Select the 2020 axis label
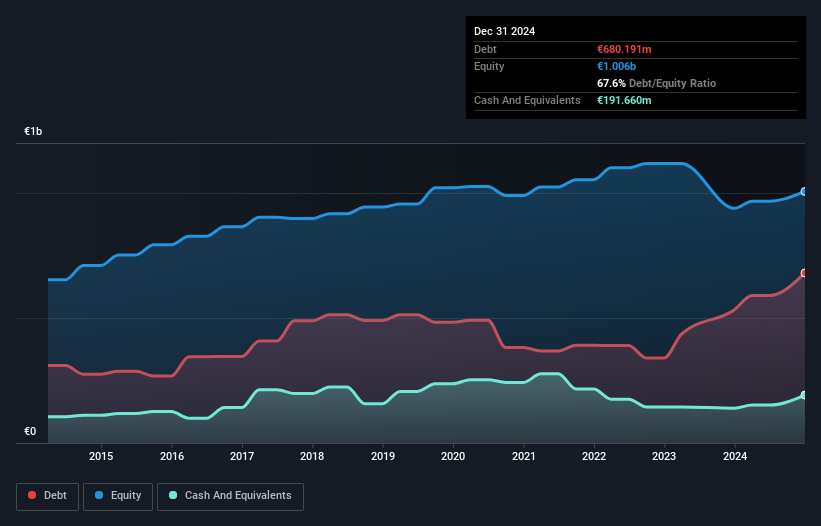The height and width of the screenshot is (526, 821). click(x=453, y=456)
